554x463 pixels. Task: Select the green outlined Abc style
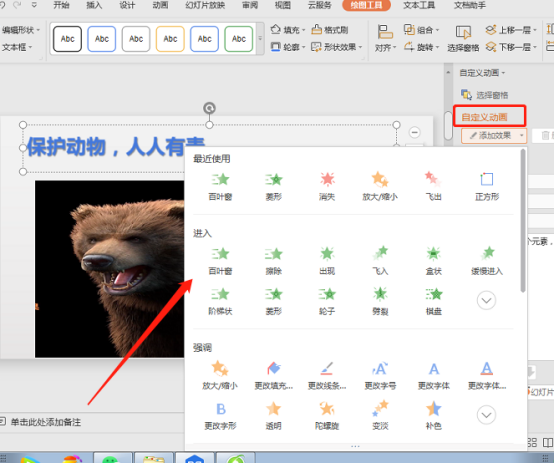[x=238, y=39]
